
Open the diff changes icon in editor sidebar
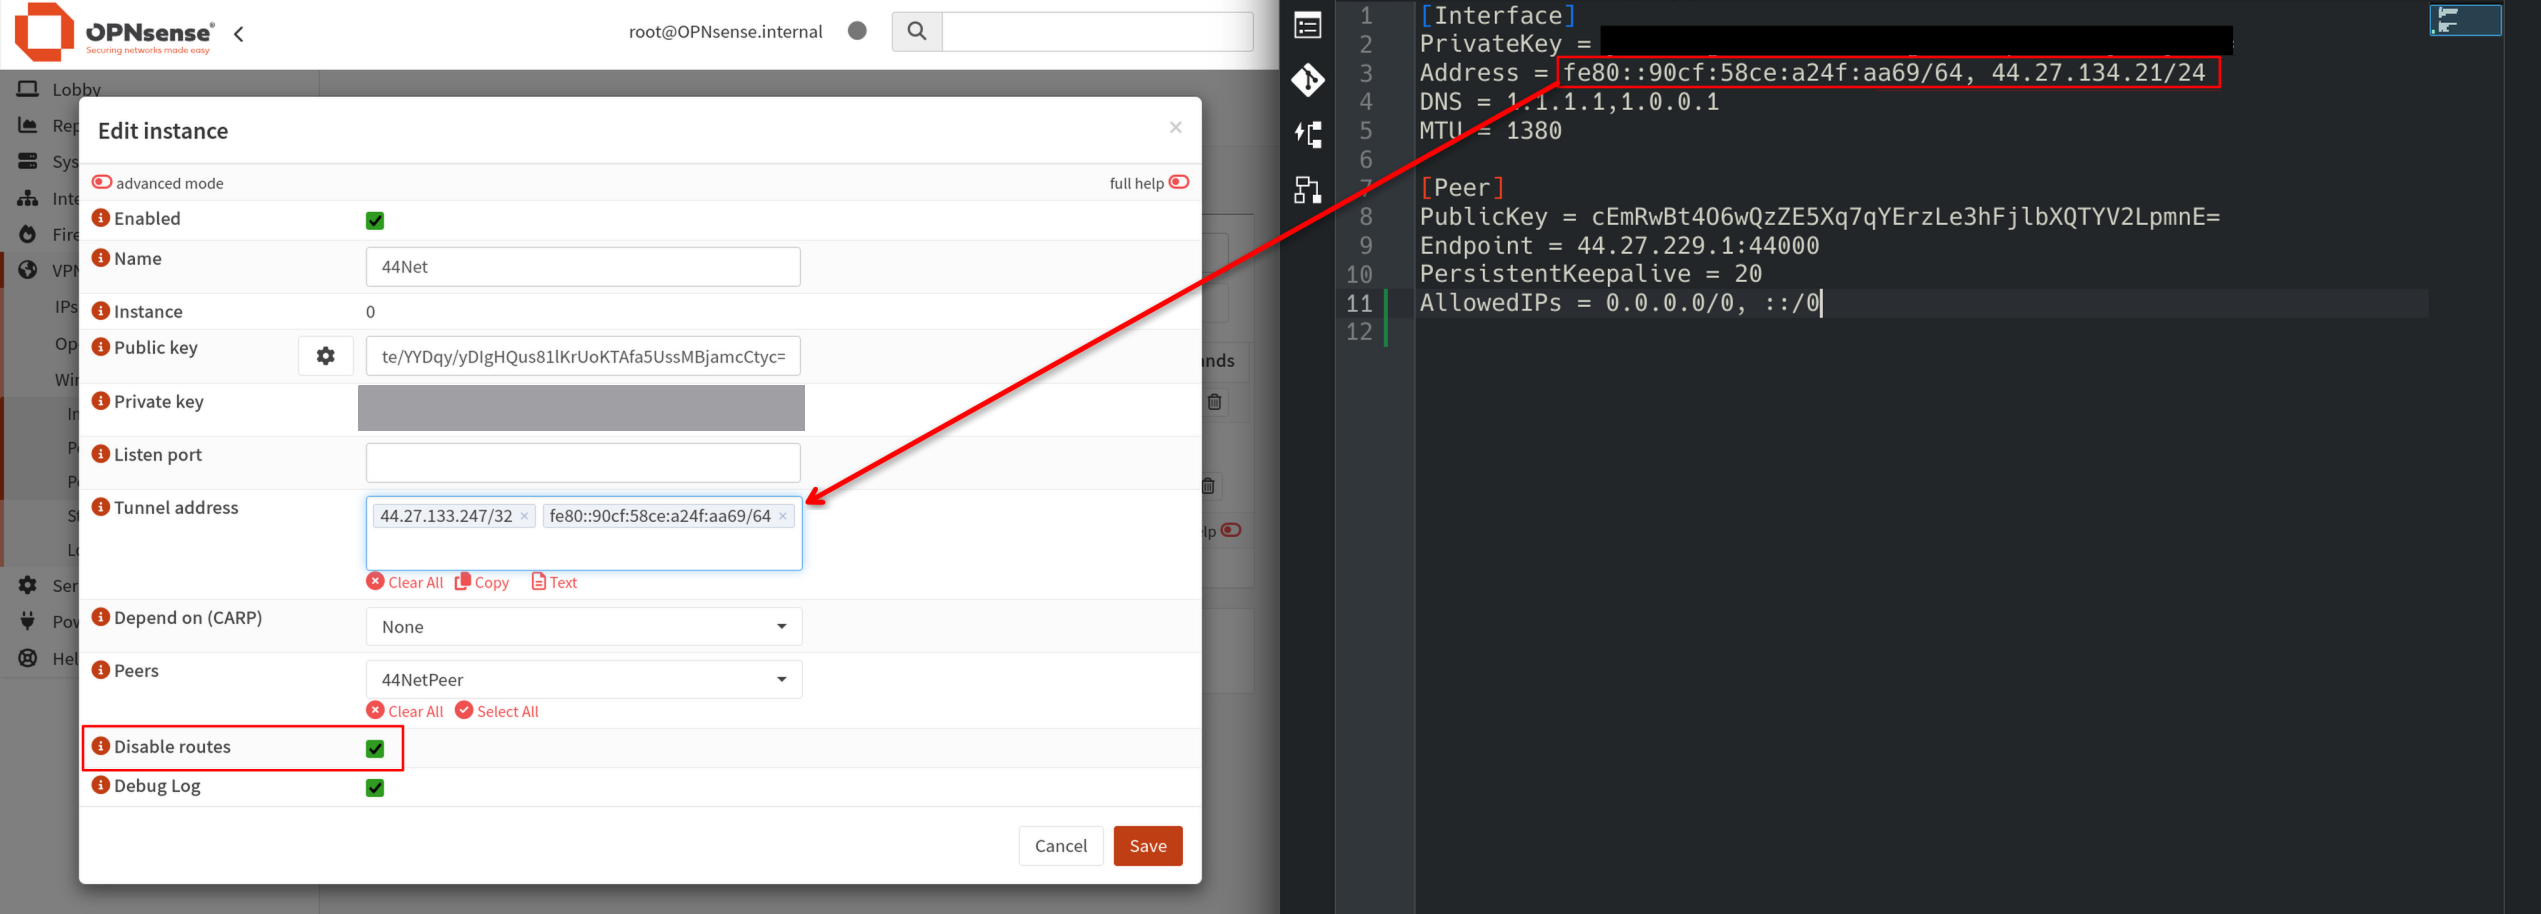(x=1307, y=134)
